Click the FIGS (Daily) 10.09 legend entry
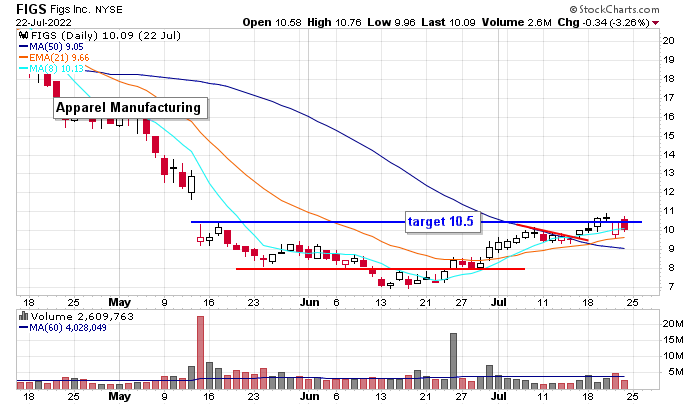Screen dimensions: 700x405 (x=106, y=36)
